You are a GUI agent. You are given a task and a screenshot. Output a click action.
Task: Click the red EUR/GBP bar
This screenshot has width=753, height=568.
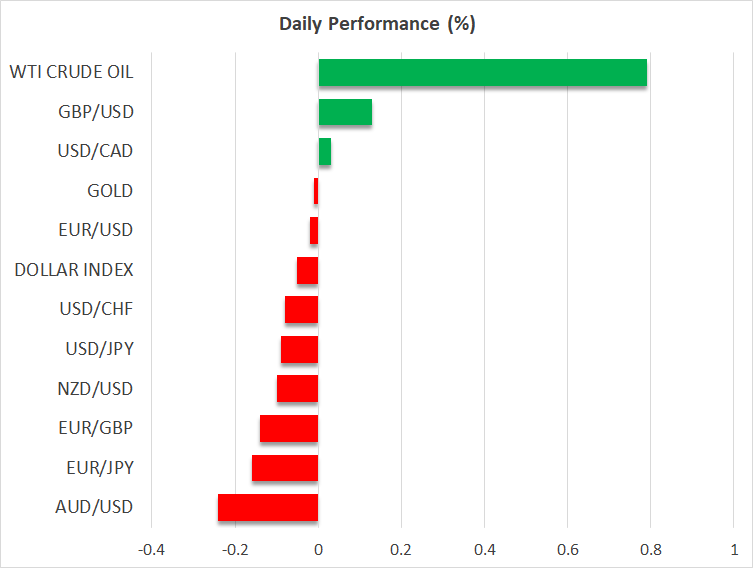[x=289, y=428]
